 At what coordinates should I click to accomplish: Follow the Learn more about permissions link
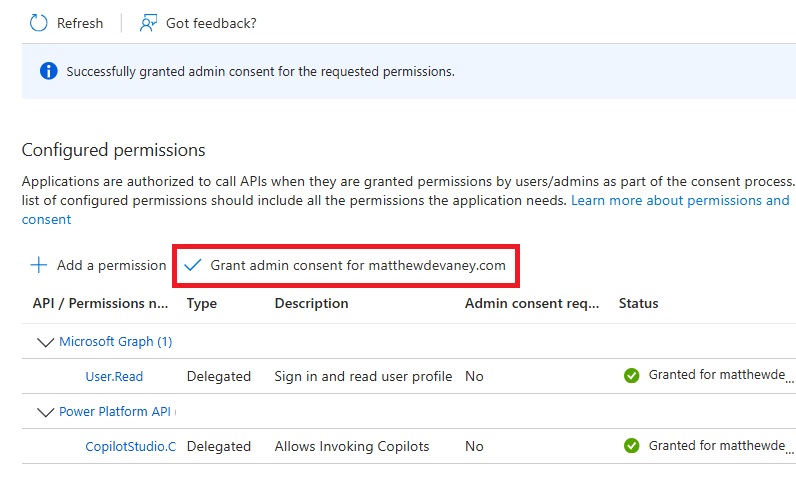point(679,200)
